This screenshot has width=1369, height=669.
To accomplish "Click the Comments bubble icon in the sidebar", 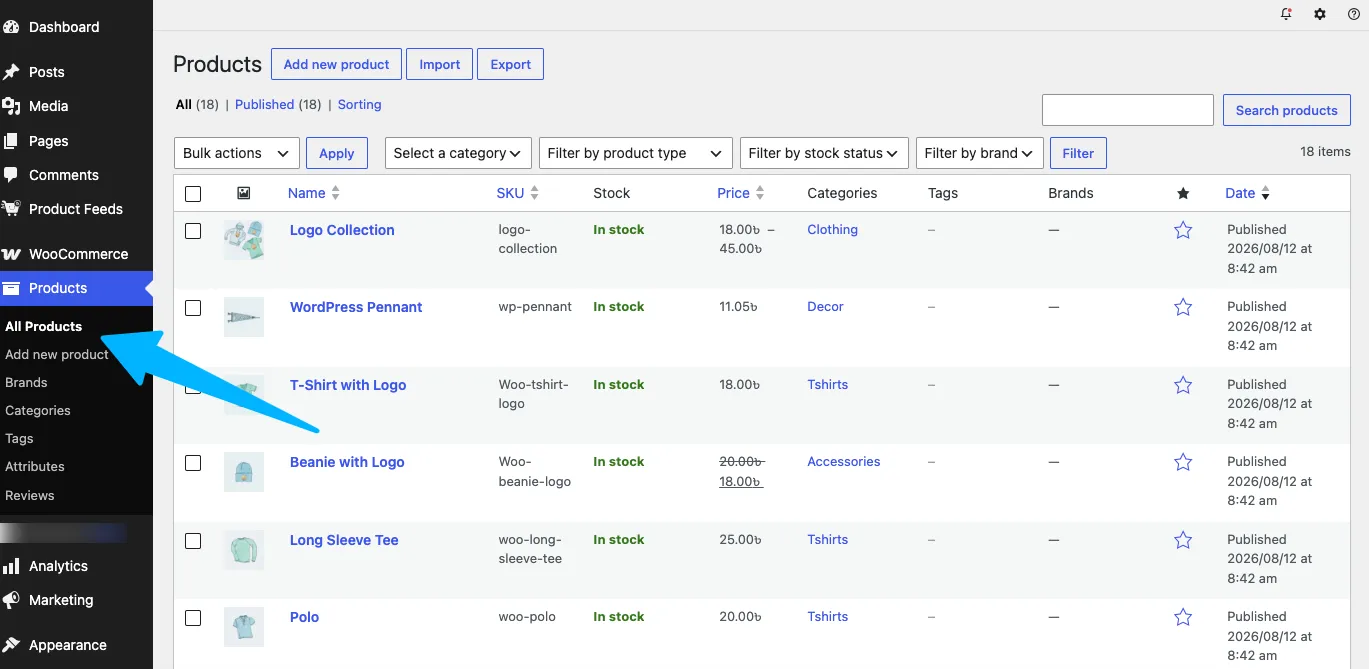I will (x=11, y=175).
